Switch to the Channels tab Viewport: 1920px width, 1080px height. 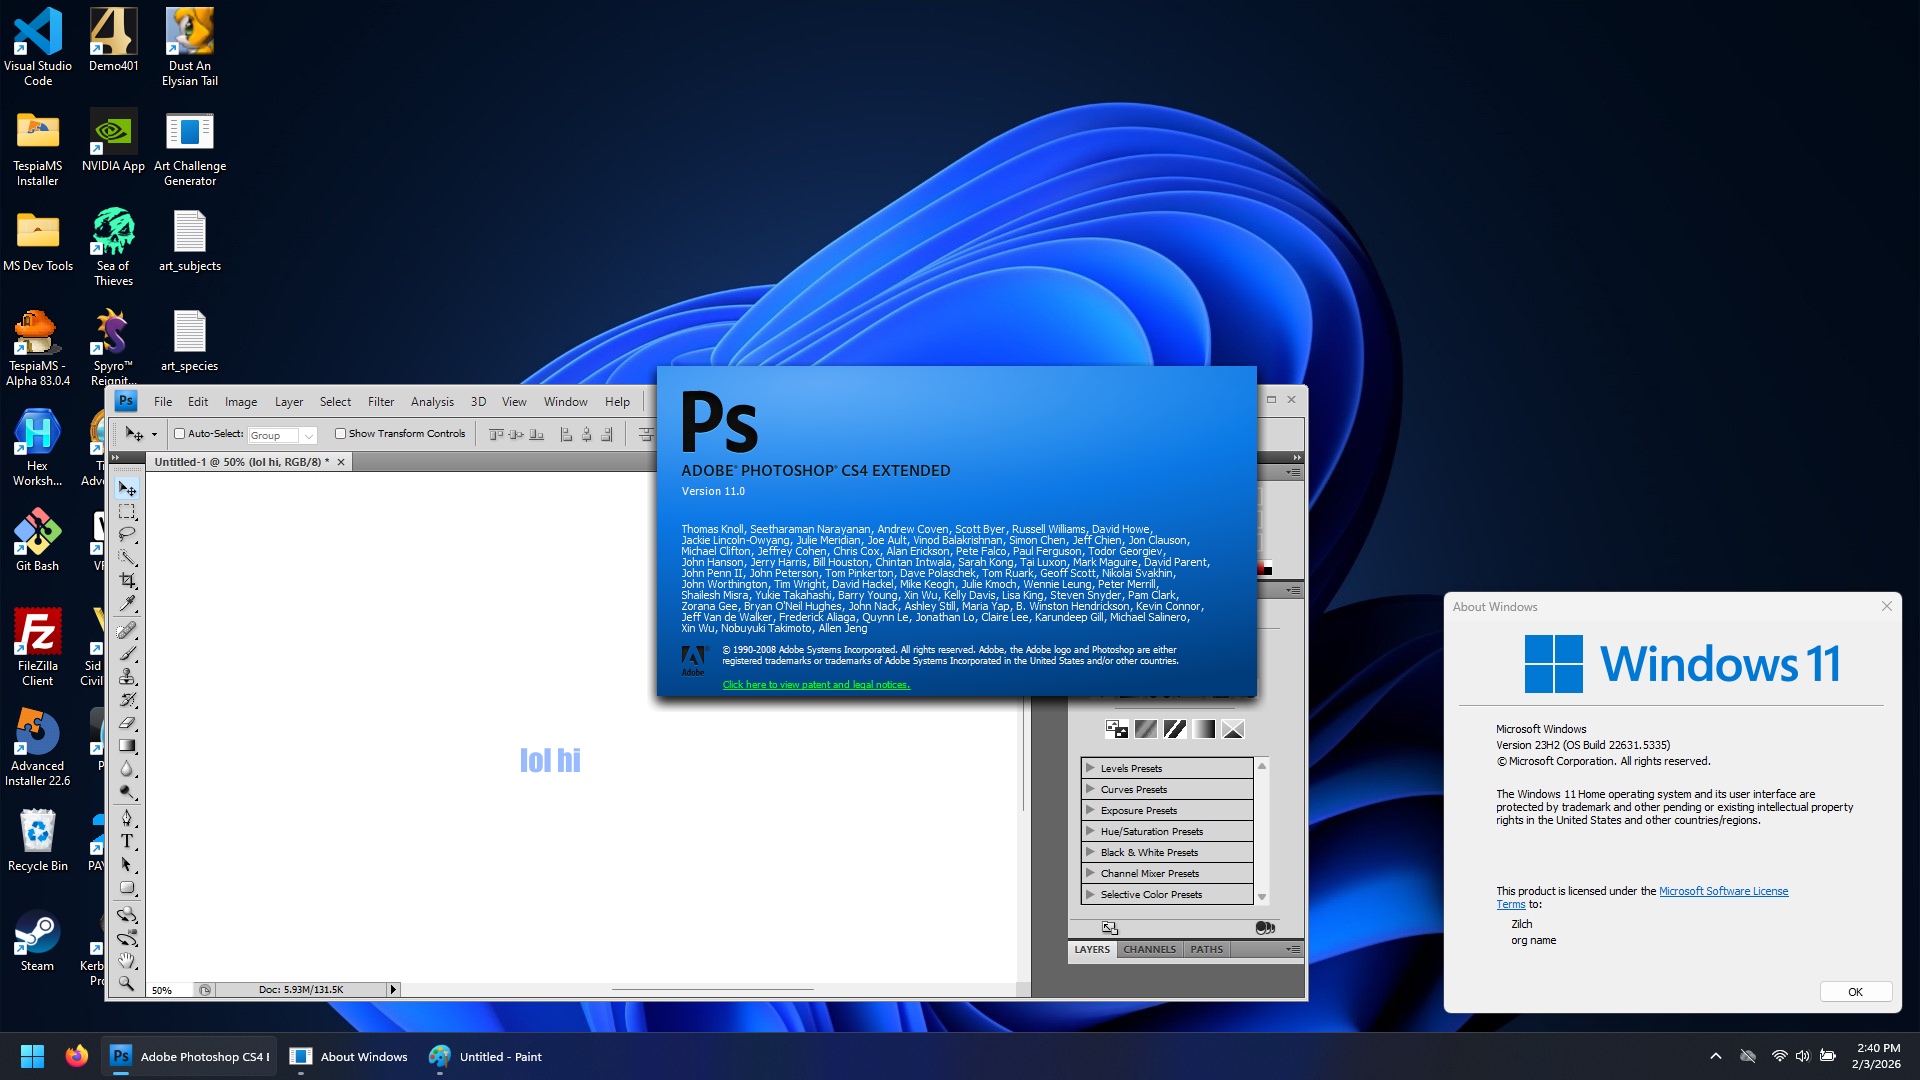[1149, 949]
